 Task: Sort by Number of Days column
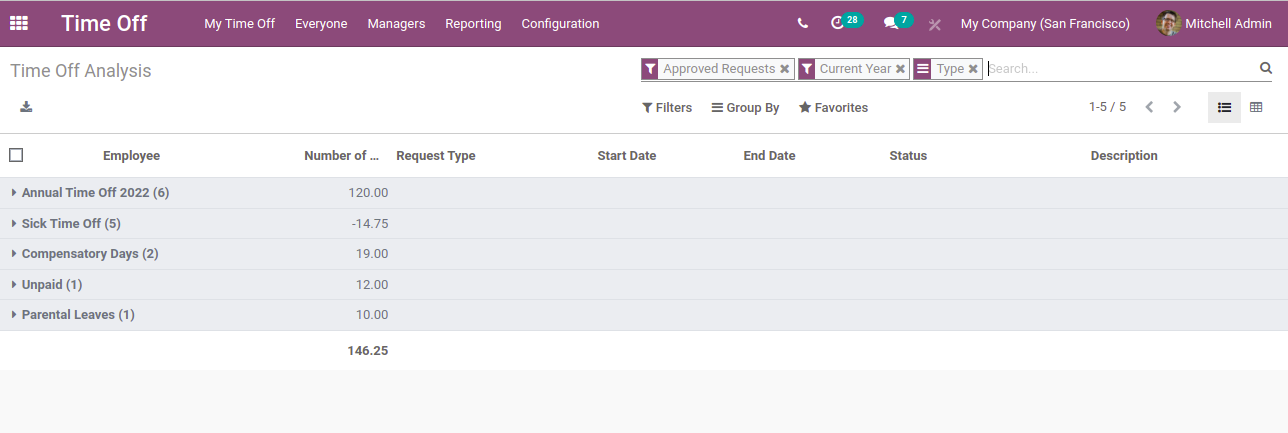(342, 156)
